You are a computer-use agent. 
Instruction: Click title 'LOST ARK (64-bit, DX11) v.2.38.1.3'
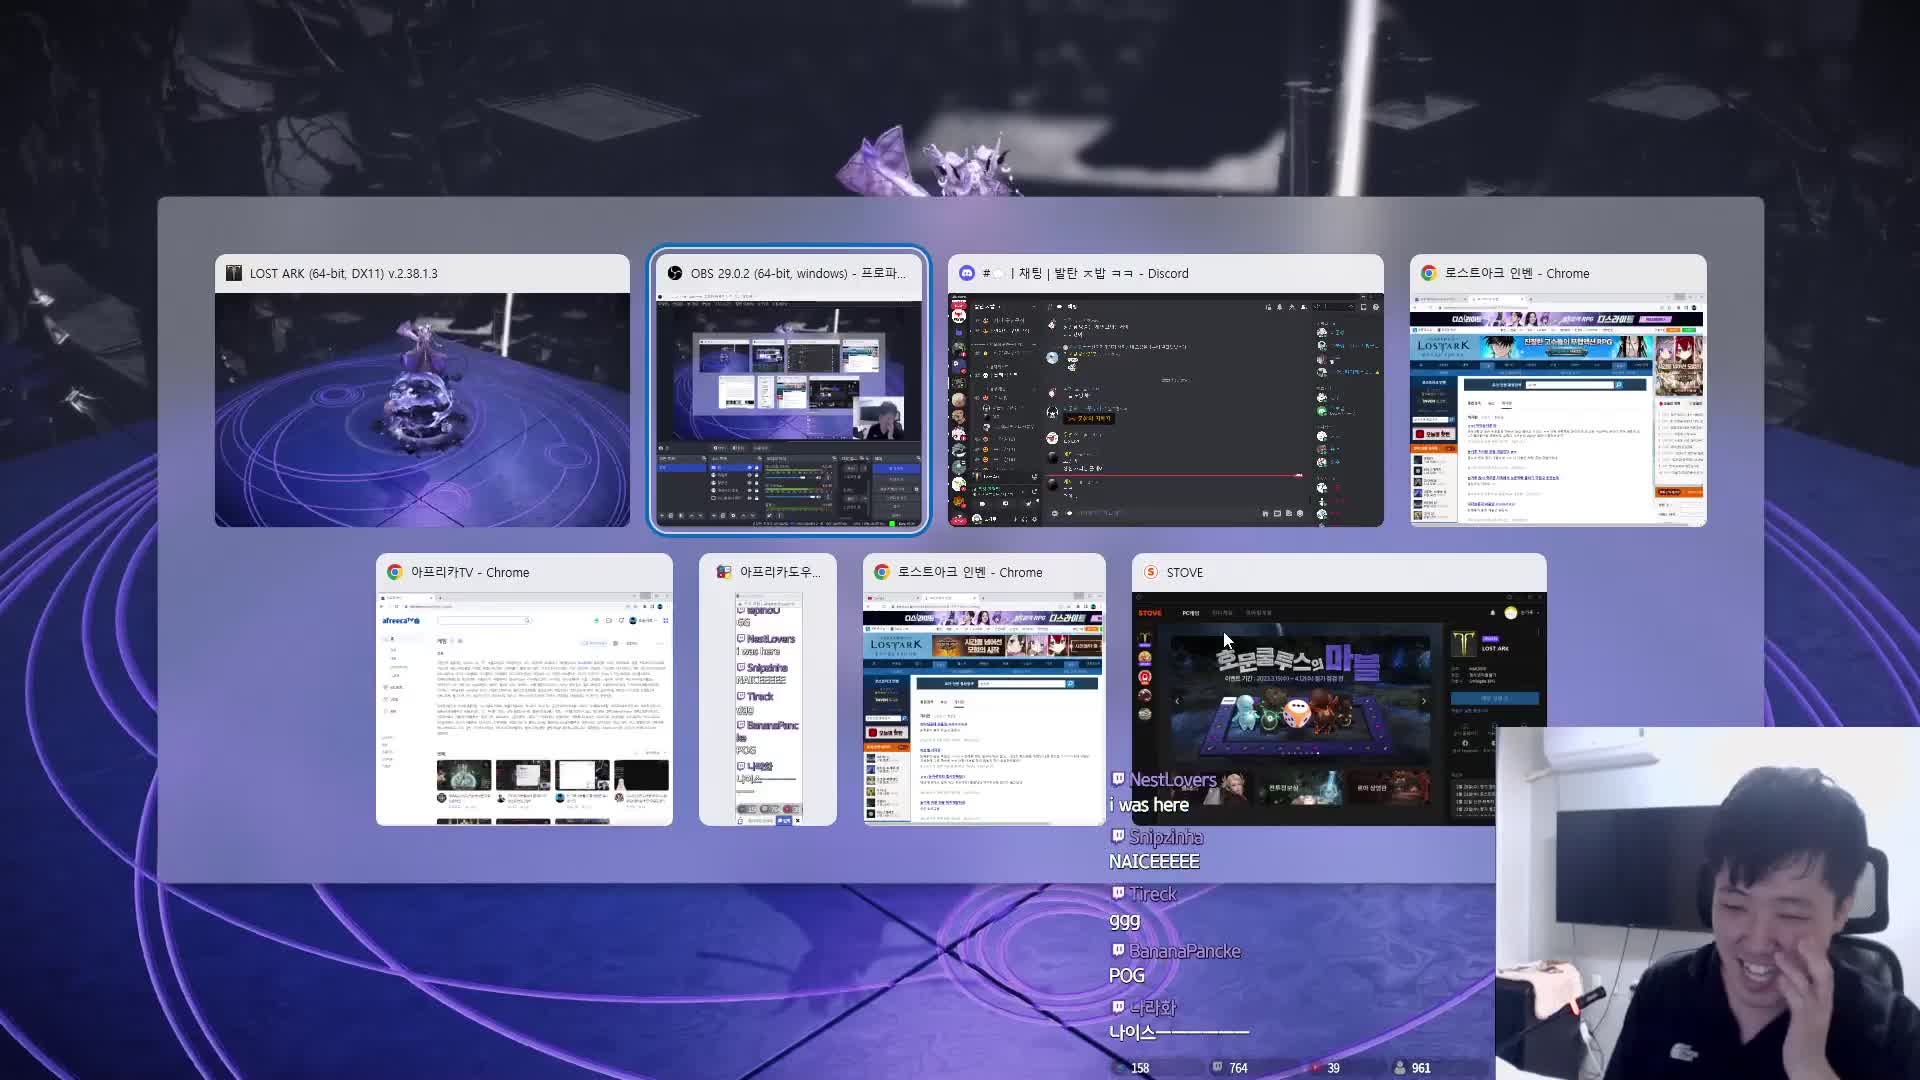pyautogui.click(x=343, y=273)
